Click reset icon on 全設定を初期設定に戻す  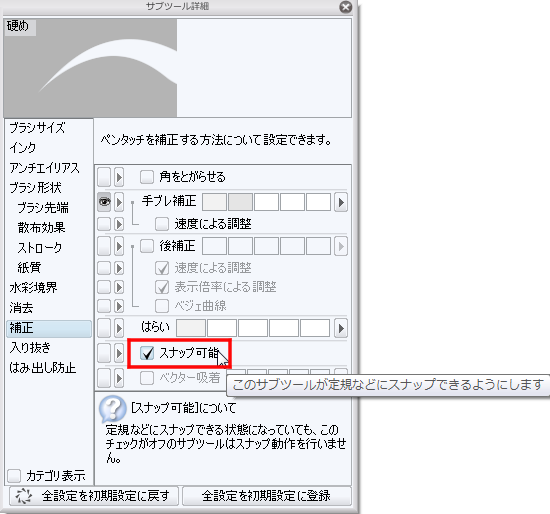pyautogui.click(x=24, y=496)
